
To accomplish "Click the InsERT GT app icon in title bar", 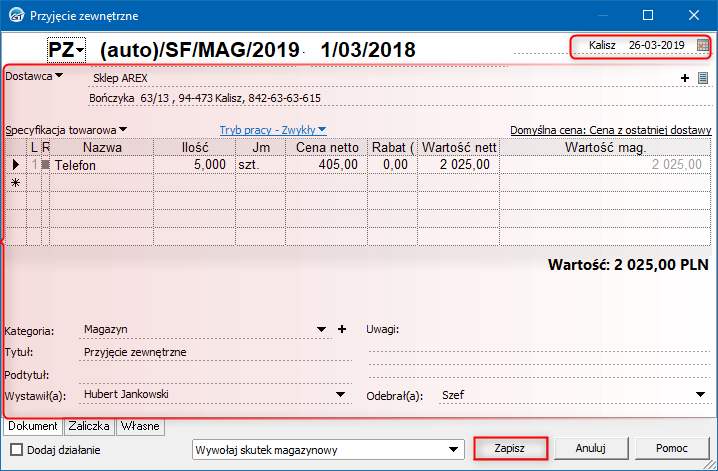I will [x=16, y=15].
